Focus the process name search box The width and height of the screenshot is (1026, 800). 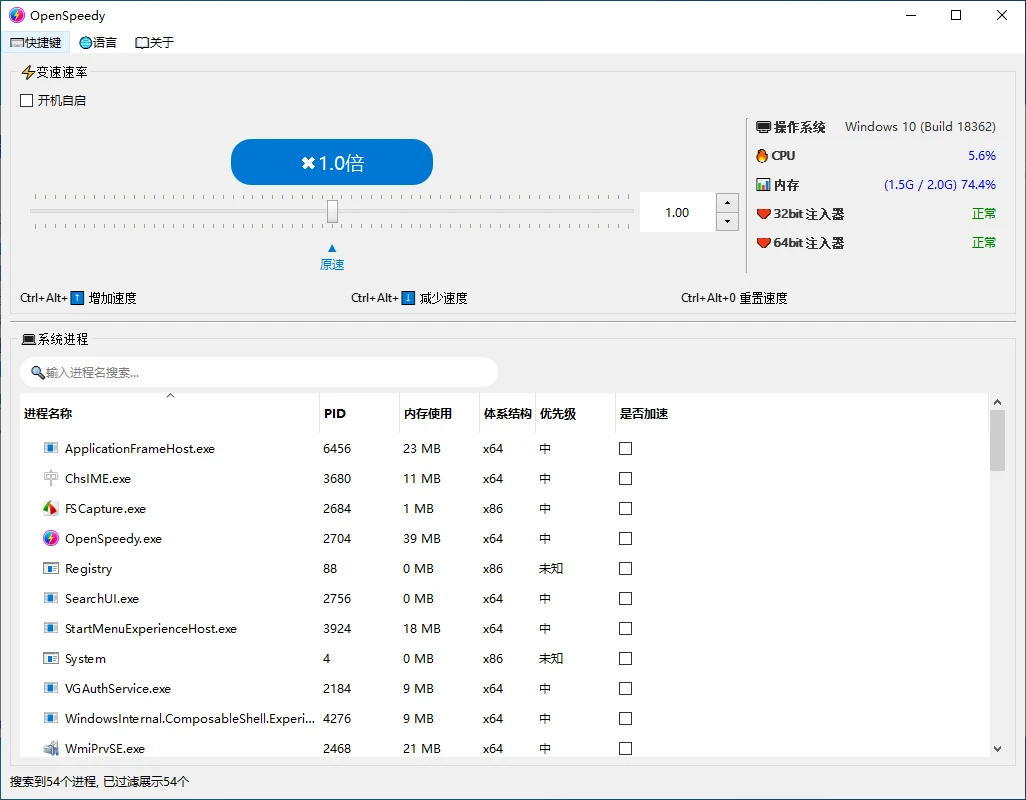click(x=260, y=372)
